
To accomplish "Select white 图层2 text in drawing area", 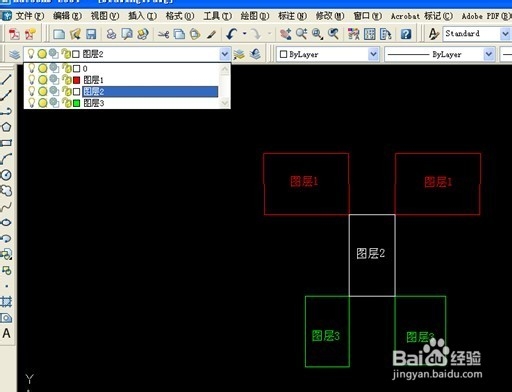I will (370, 253).
